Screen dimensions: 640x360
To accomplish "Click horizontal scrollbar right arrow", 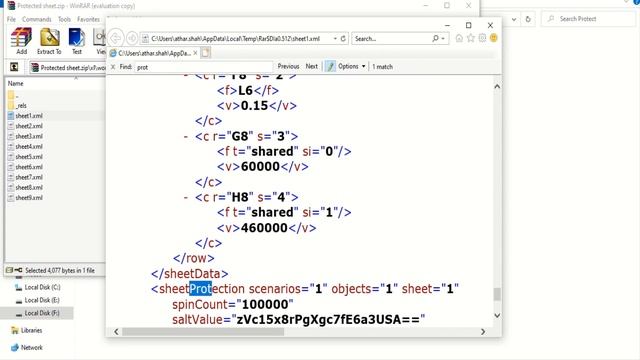I will pos(483,331).
